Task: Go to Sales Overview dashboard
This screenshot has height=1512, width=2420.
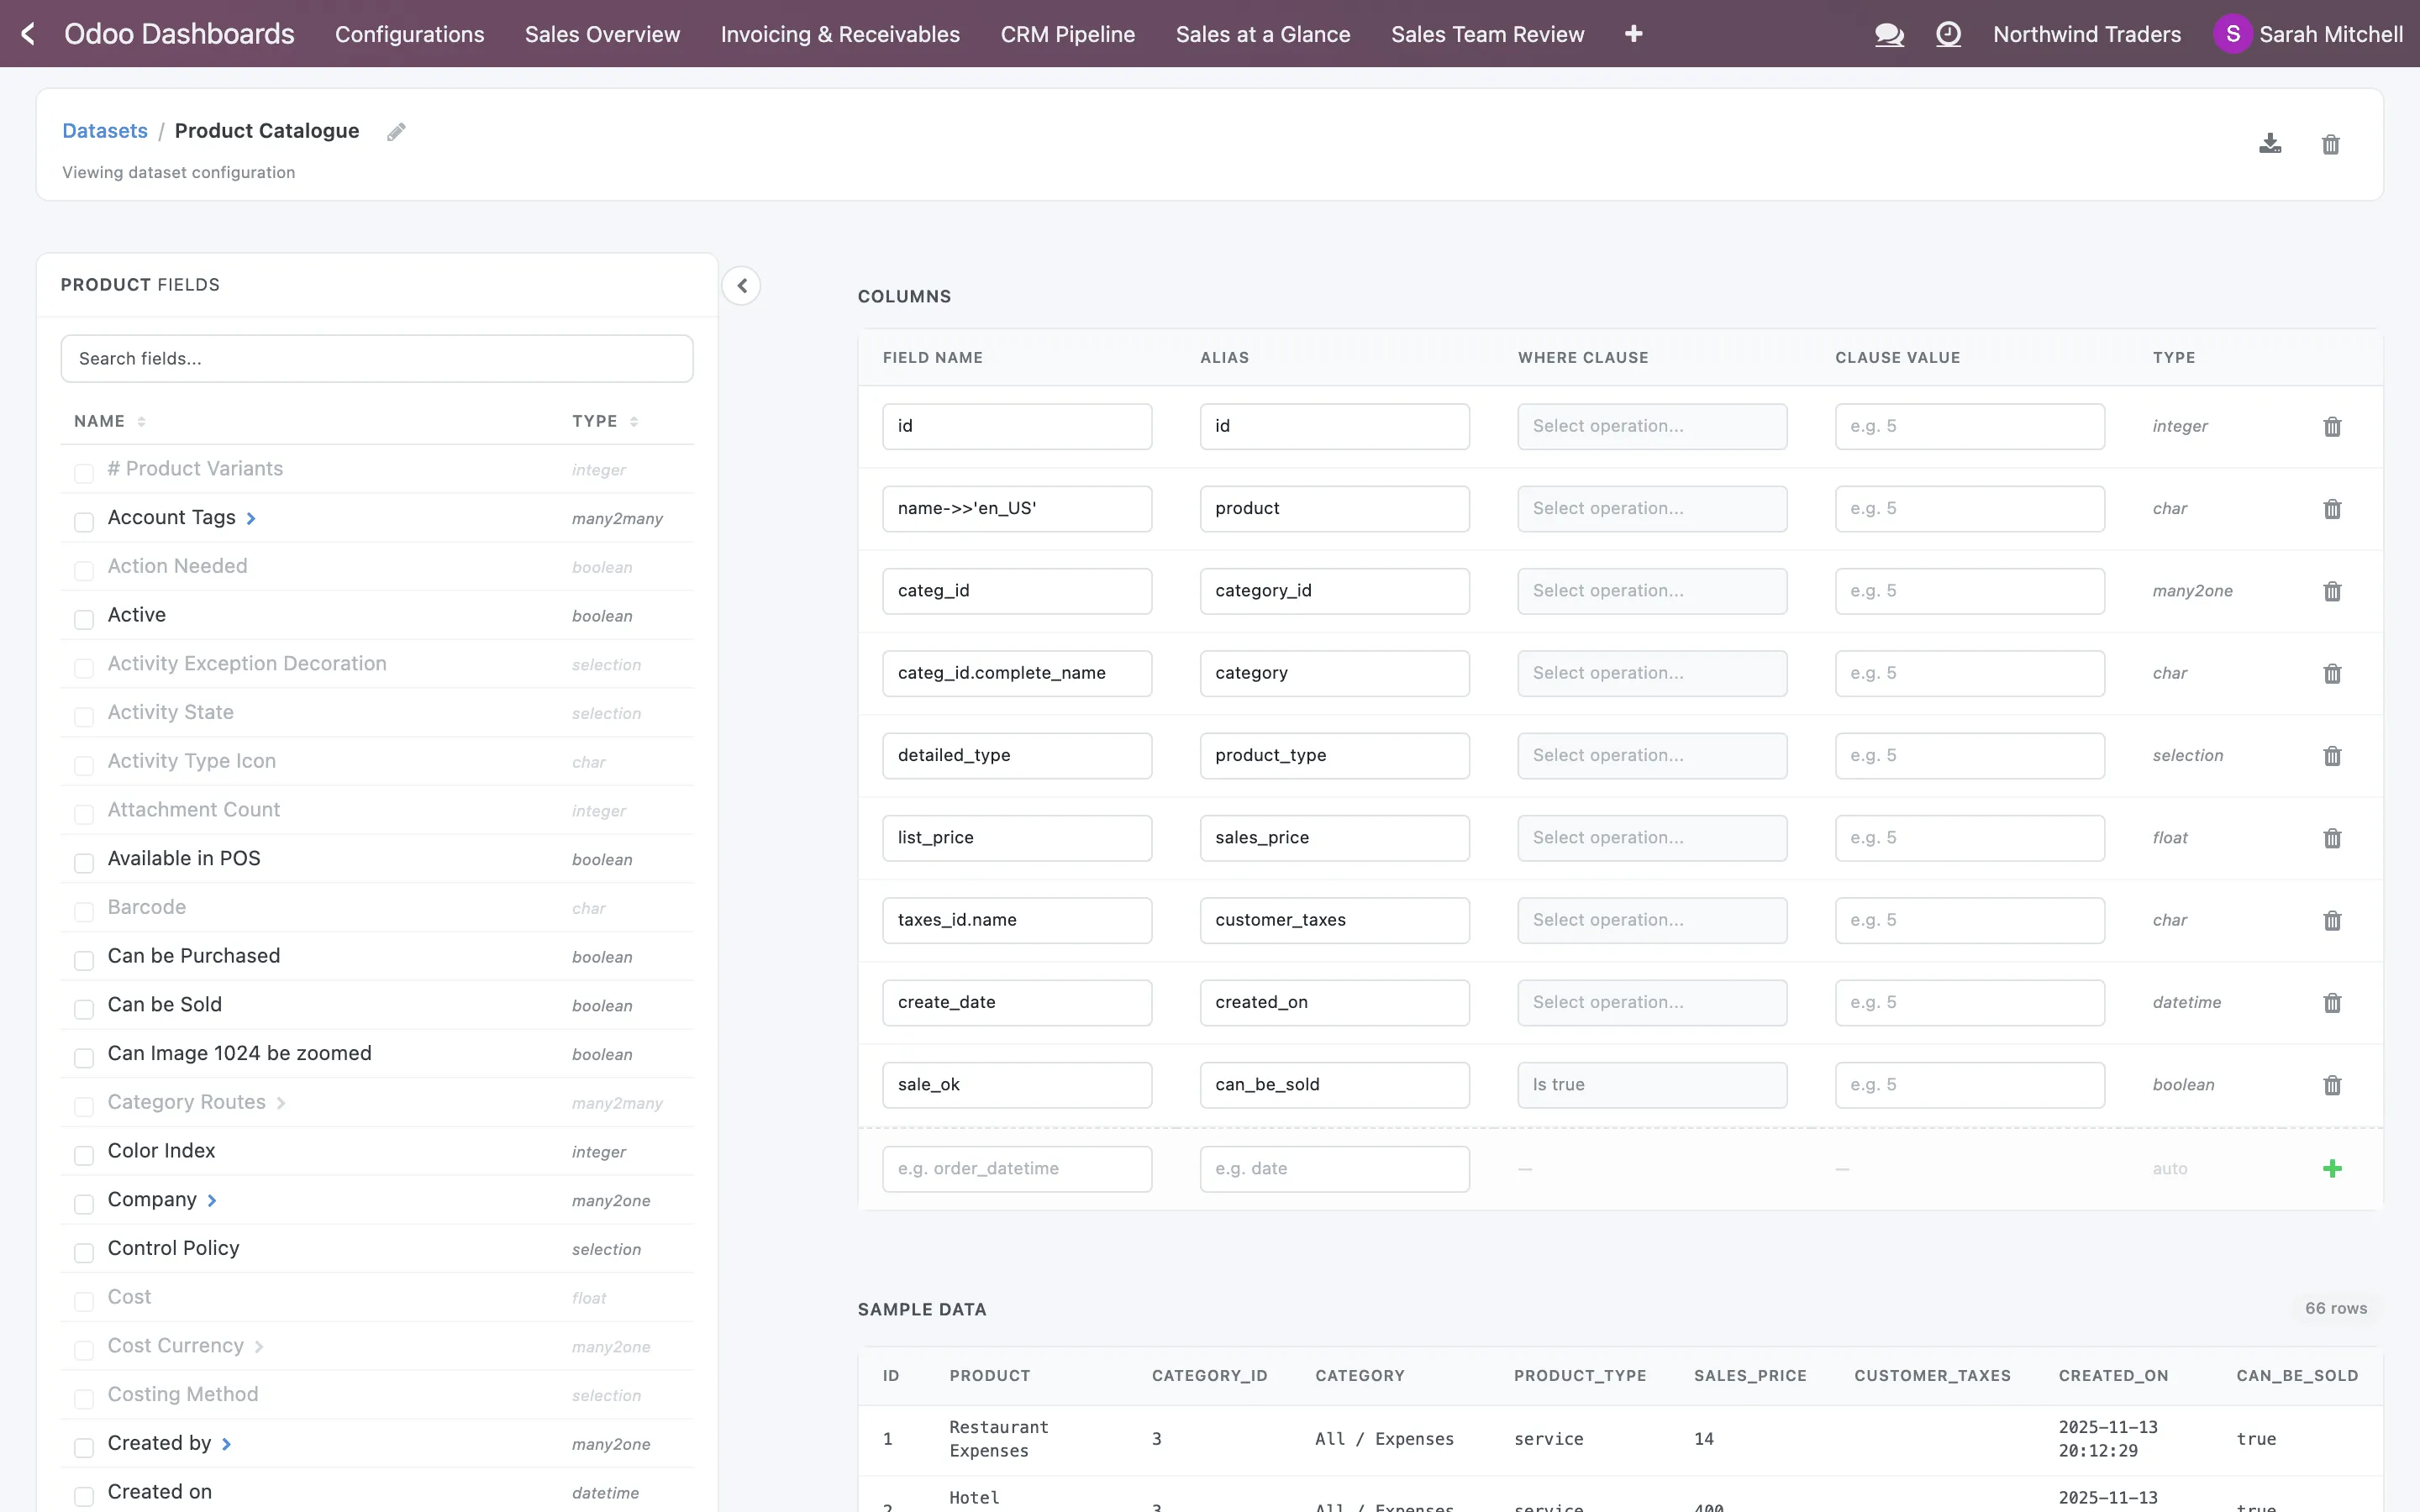Action: [603, 34]
